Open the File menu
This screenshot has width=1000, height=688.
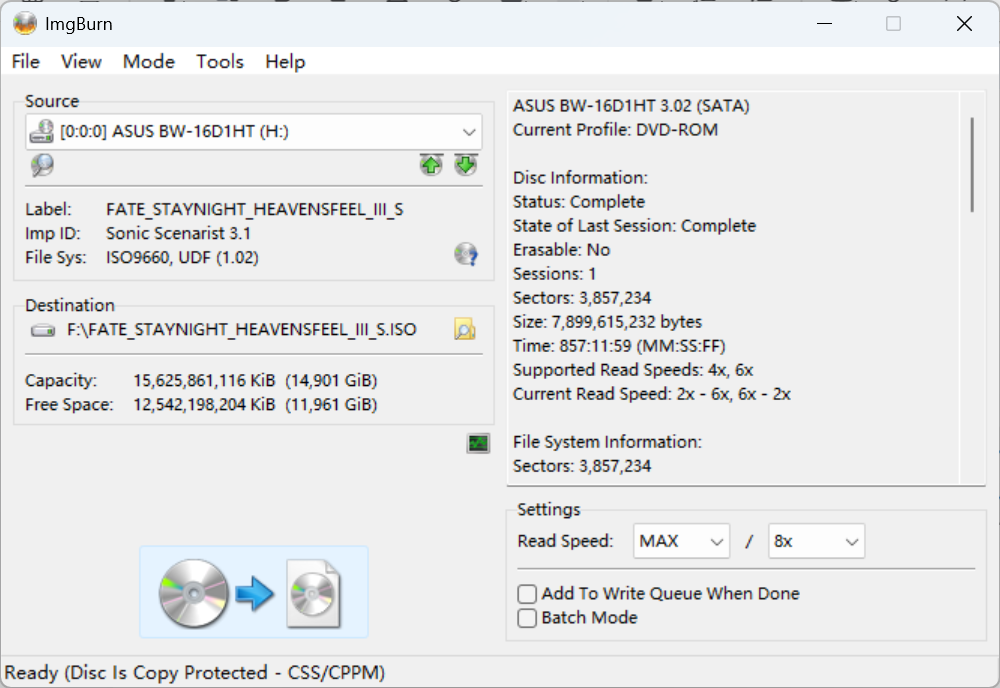click(x=26, y=62)
